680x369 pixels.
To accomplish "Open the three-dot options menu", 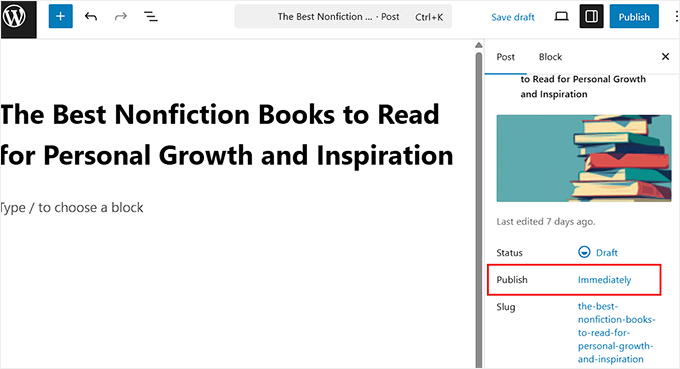I will click(x=676, y=16).
